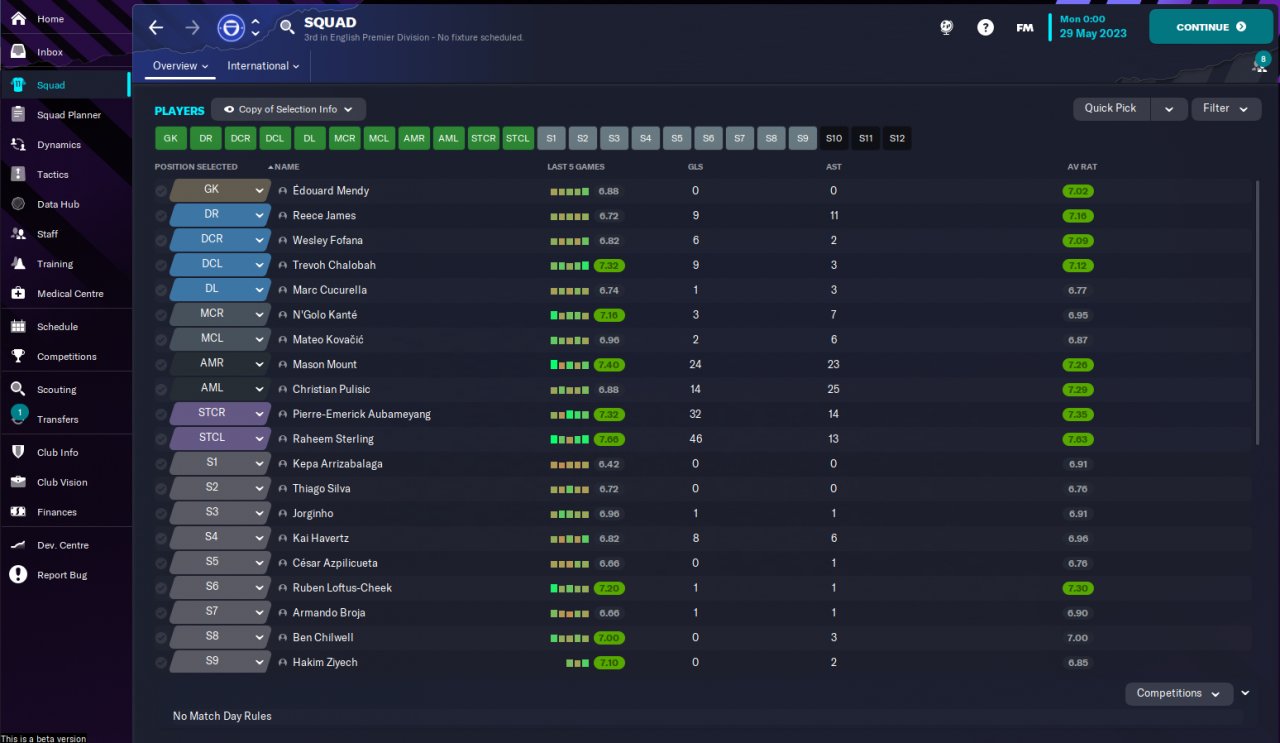Open the Squad Planner clipboard icon

[x=18, y=115]
